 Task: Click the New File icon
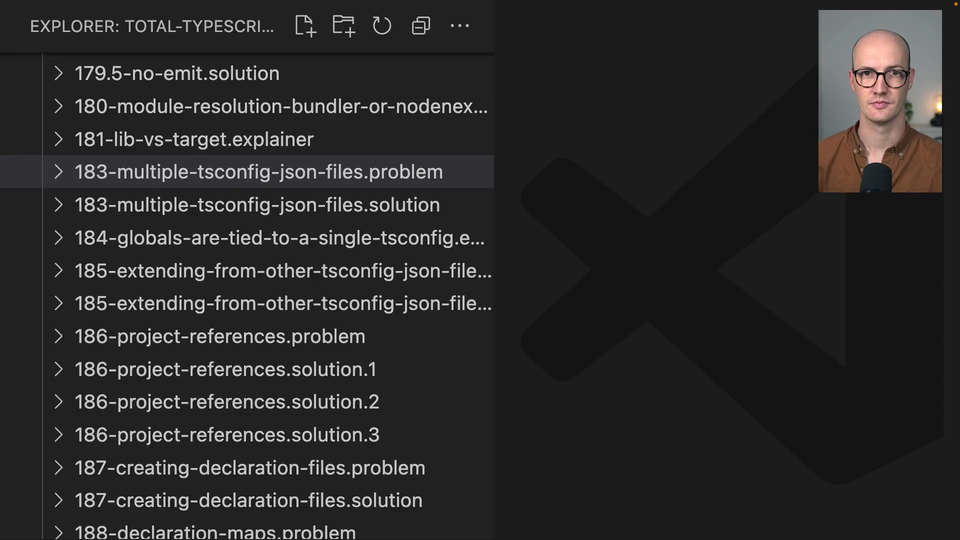click(305, 26)
